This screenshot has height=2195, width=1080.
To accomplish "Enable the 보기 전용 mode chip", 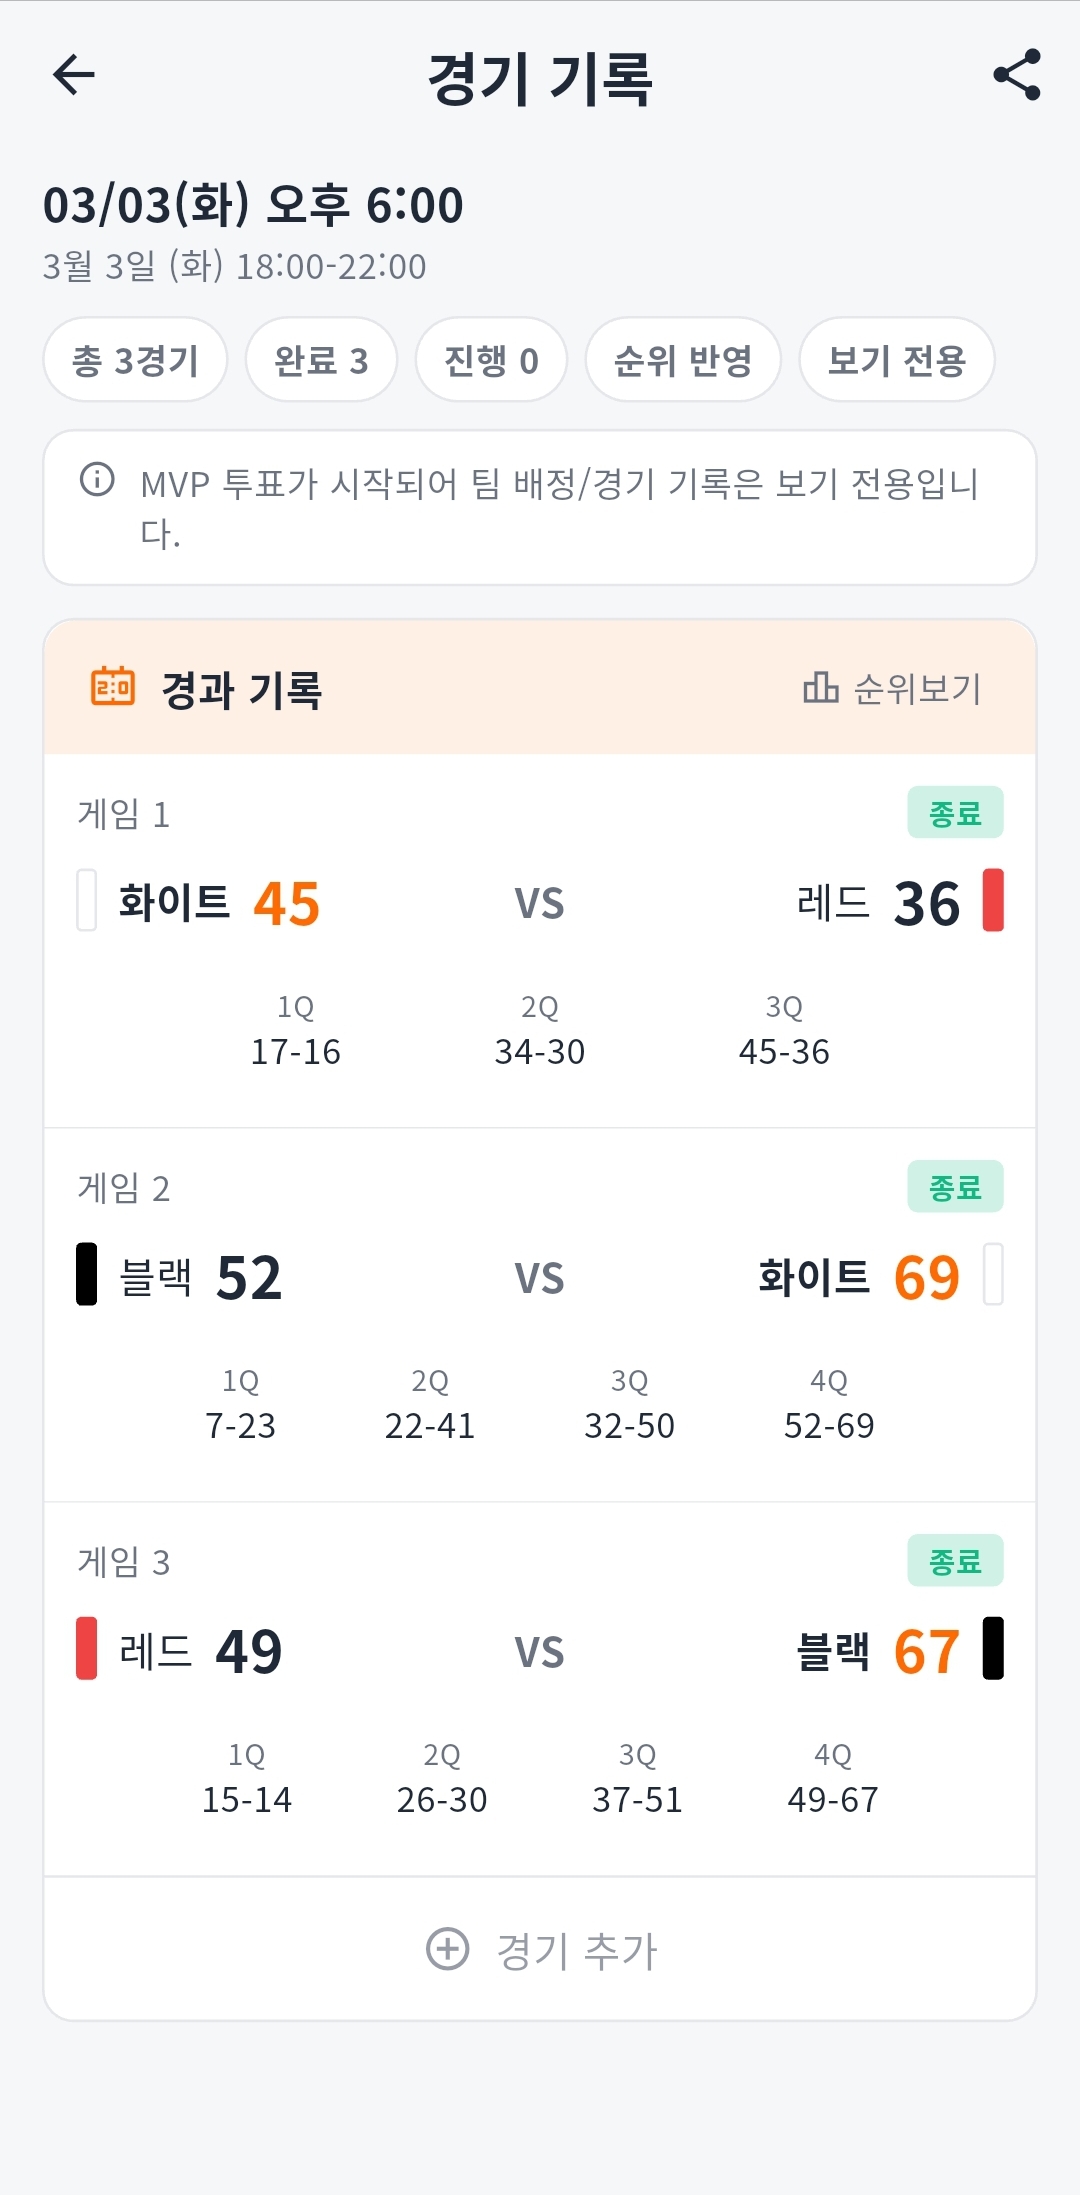I will [x=896, y=361].
